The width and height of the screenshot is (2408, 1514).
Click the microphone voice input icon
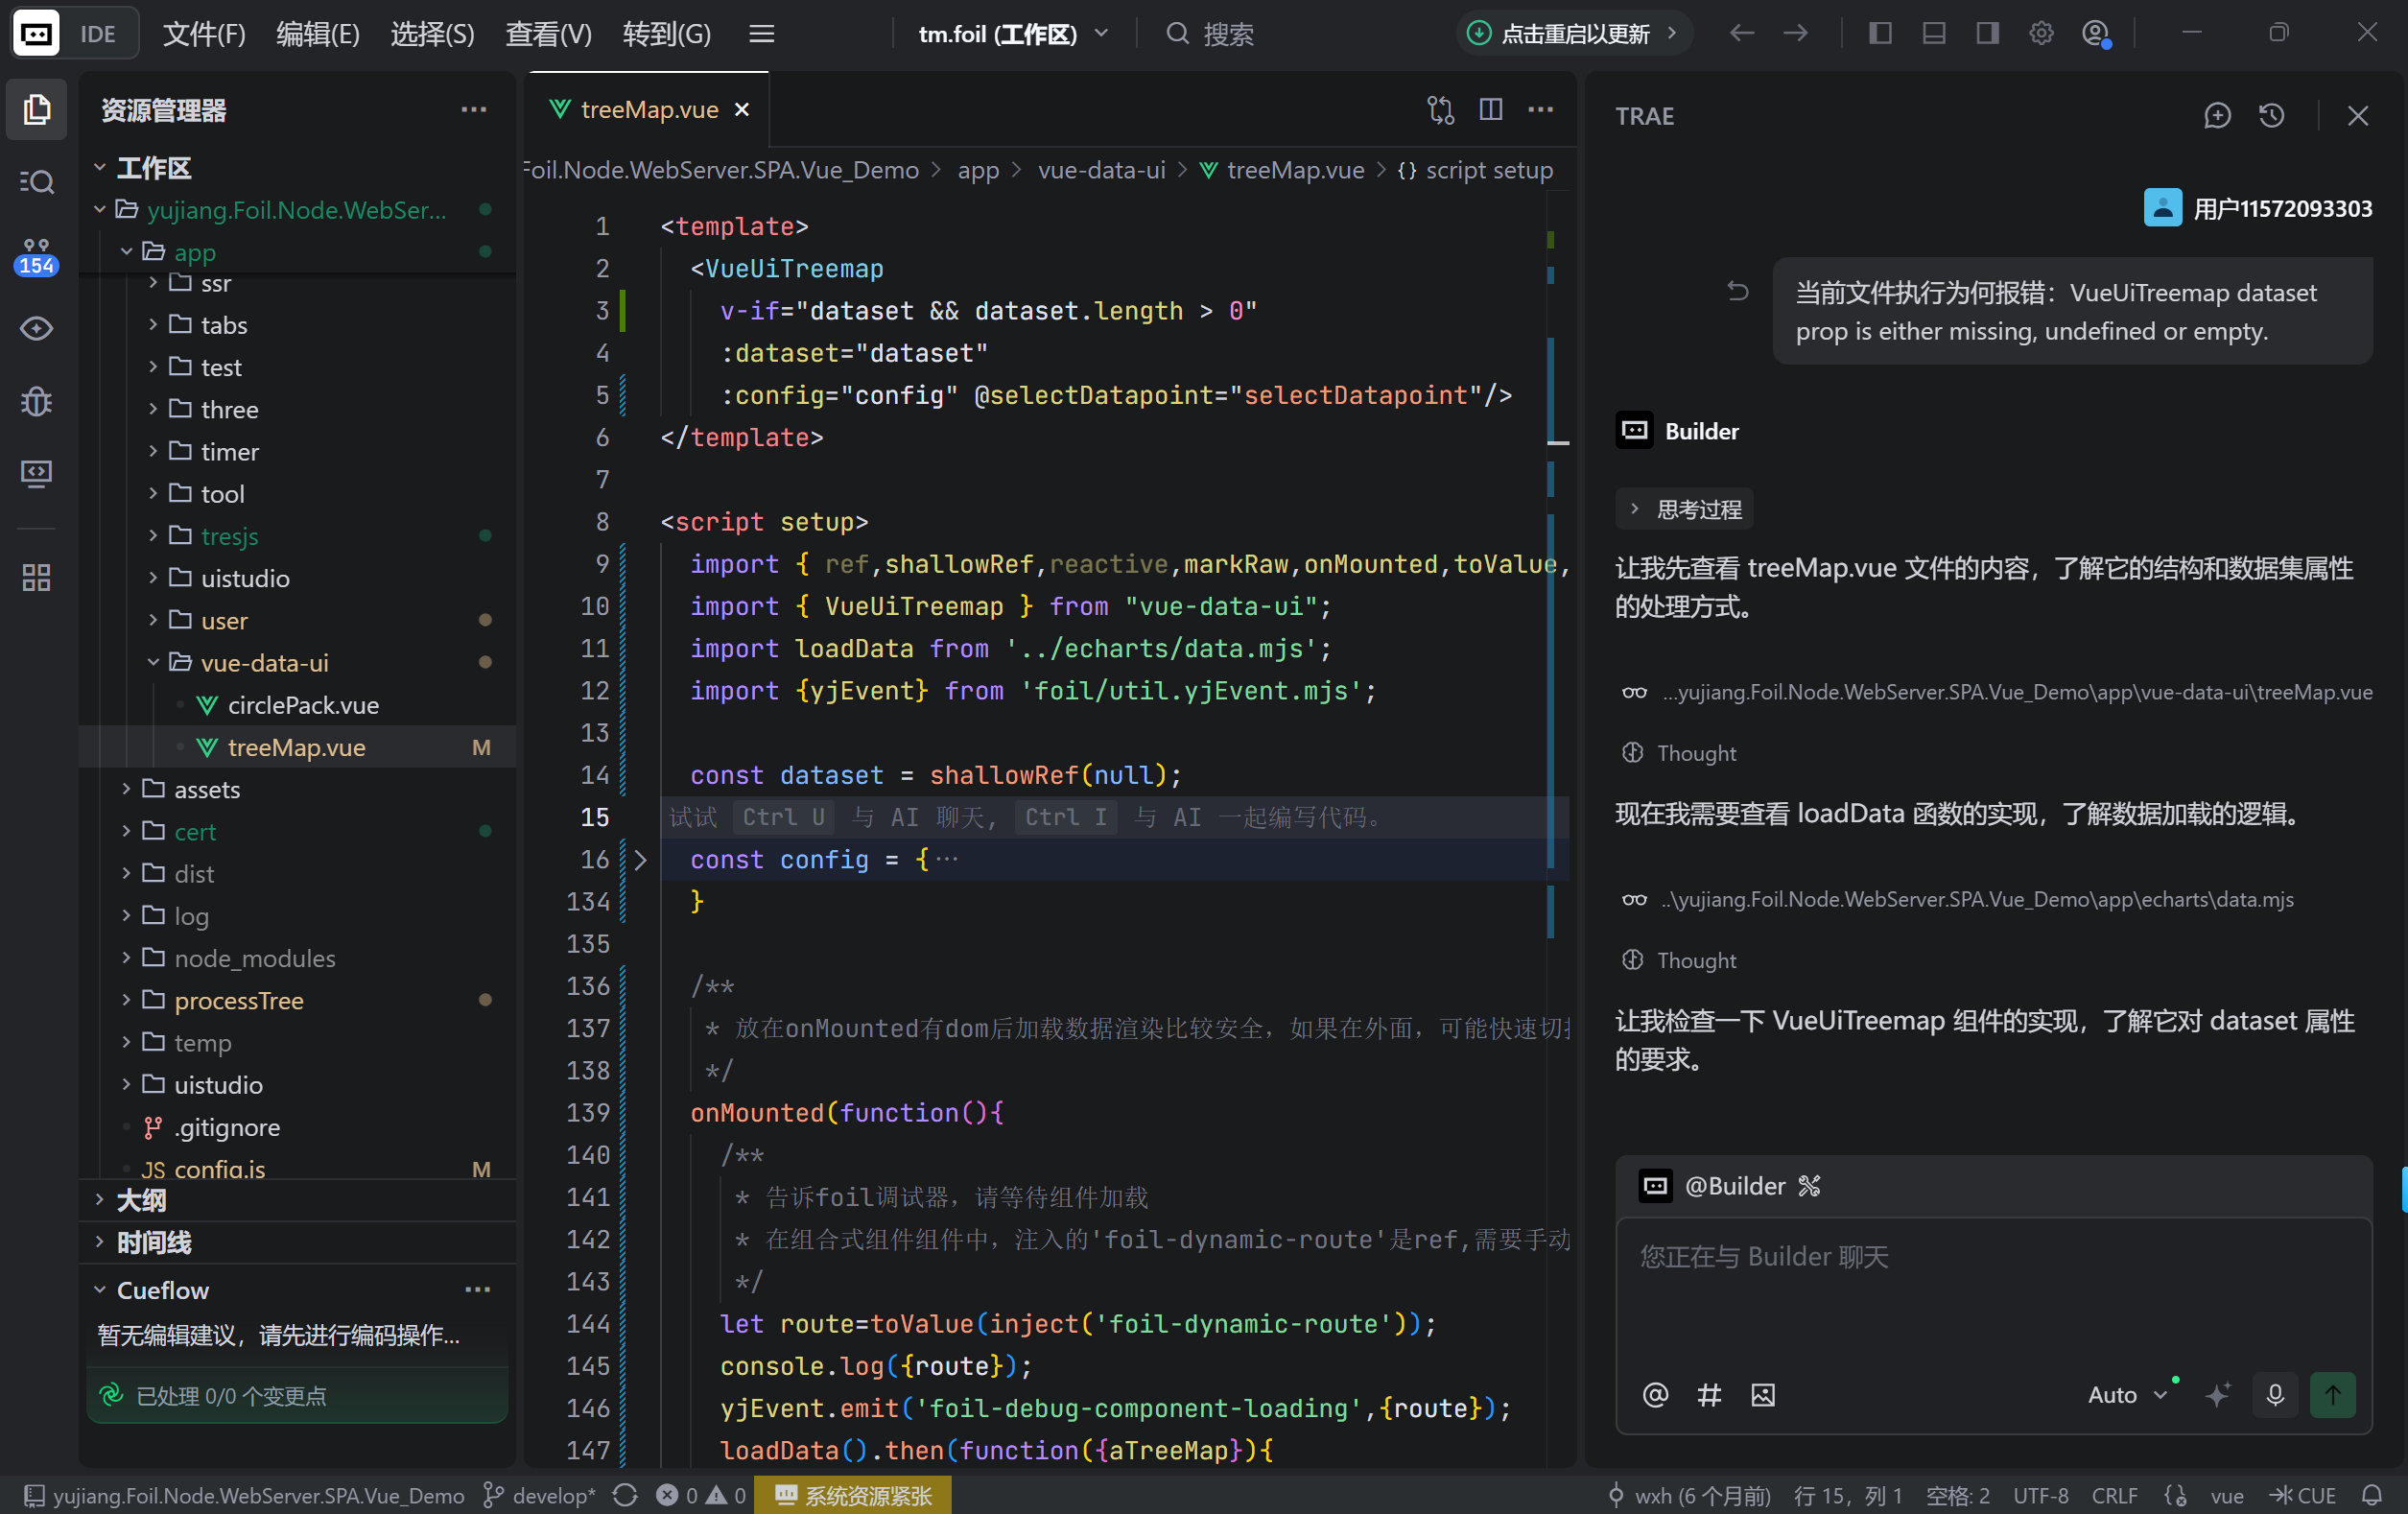click(x=2275, y=1394)
